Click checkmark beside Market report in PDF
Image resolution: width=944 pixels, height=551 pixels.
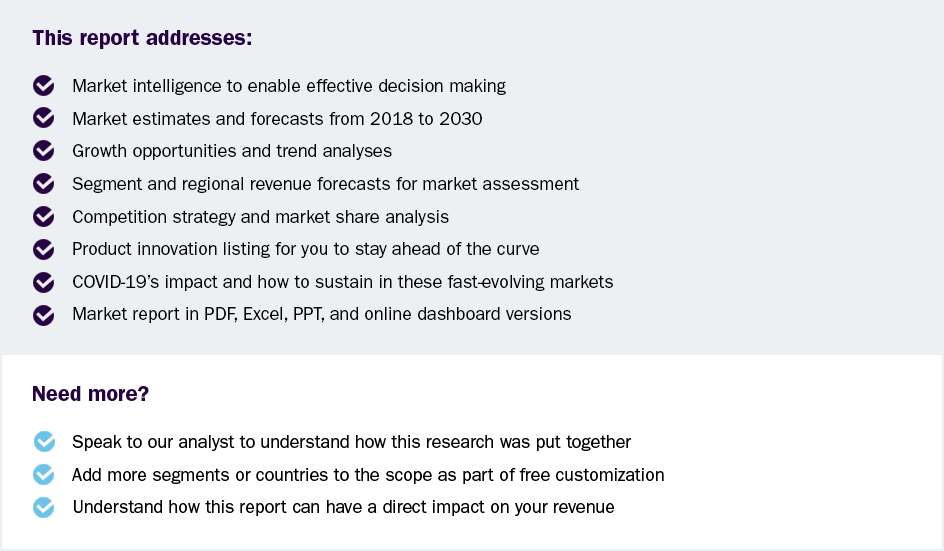click(43, 314)
